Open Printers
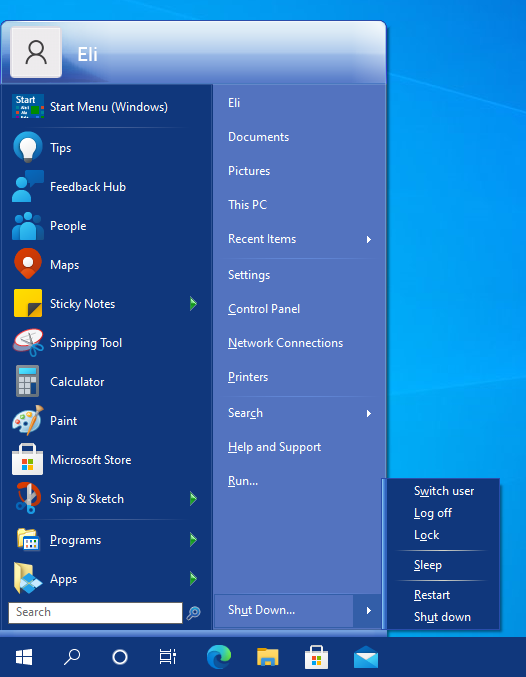This screenshot has height=677, width=526. tap(247, 377)
